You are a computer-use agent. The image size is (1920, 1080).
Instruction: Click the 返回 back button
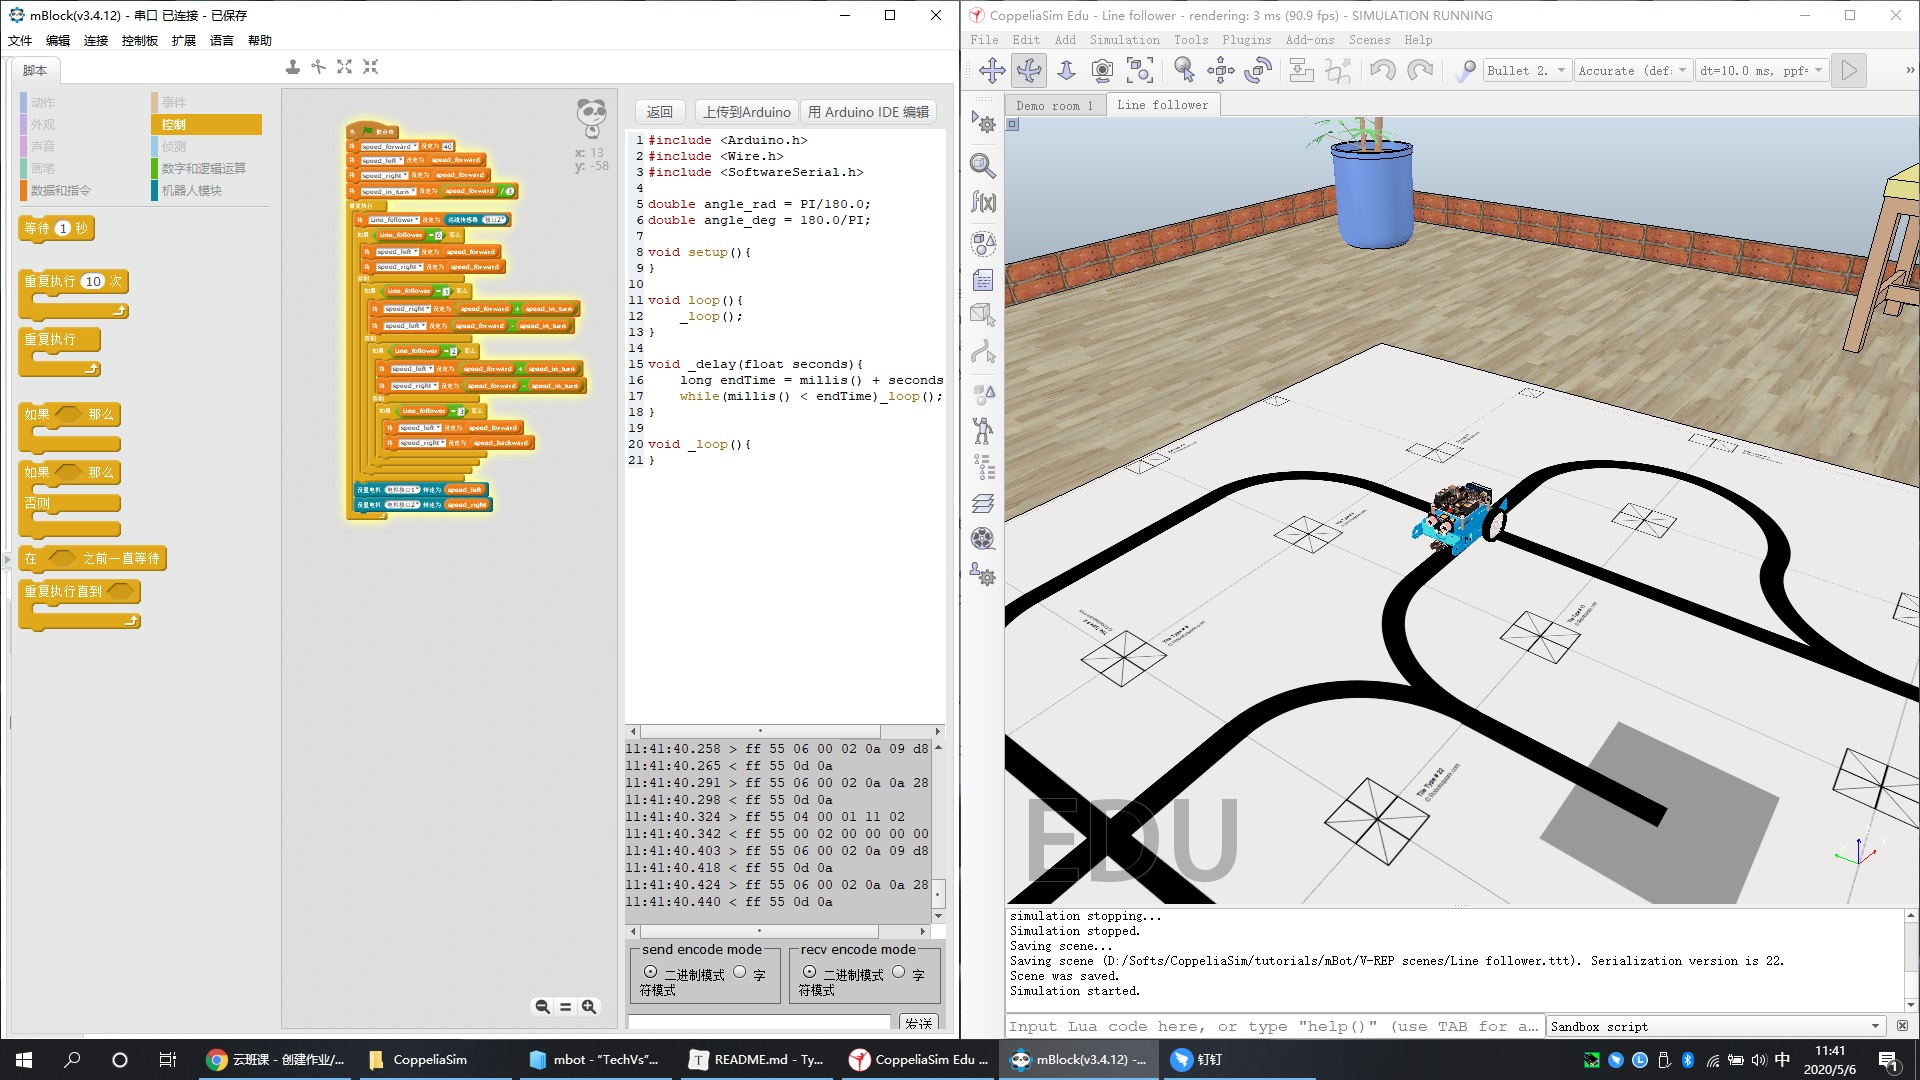pyautogui.click(x=659, y=112)
